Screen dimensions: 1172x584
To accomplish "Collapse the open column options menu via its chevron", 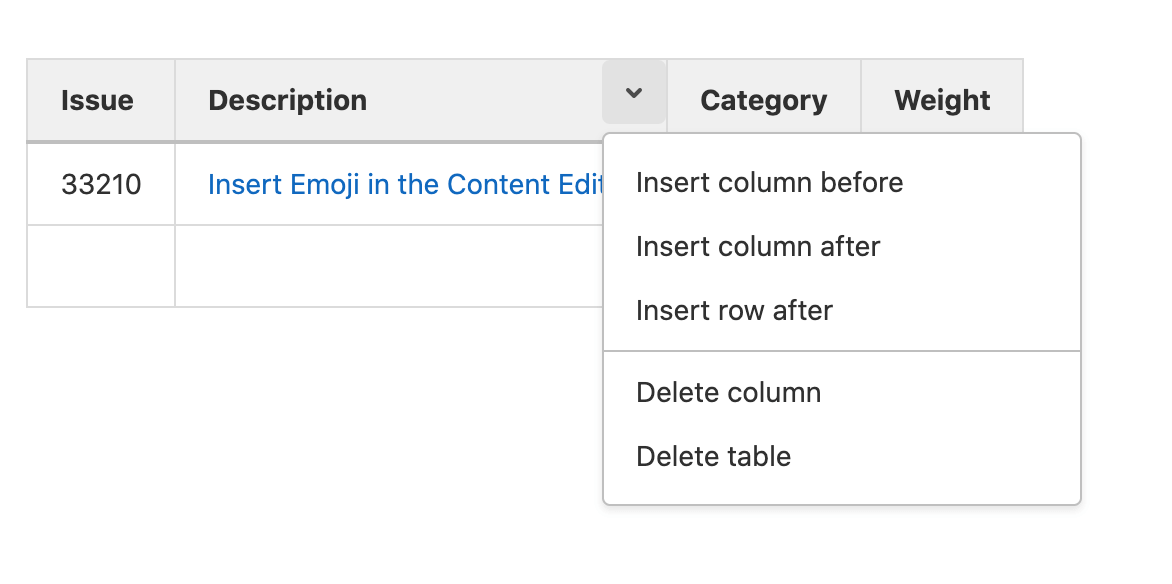I will [x=634, y=93].
